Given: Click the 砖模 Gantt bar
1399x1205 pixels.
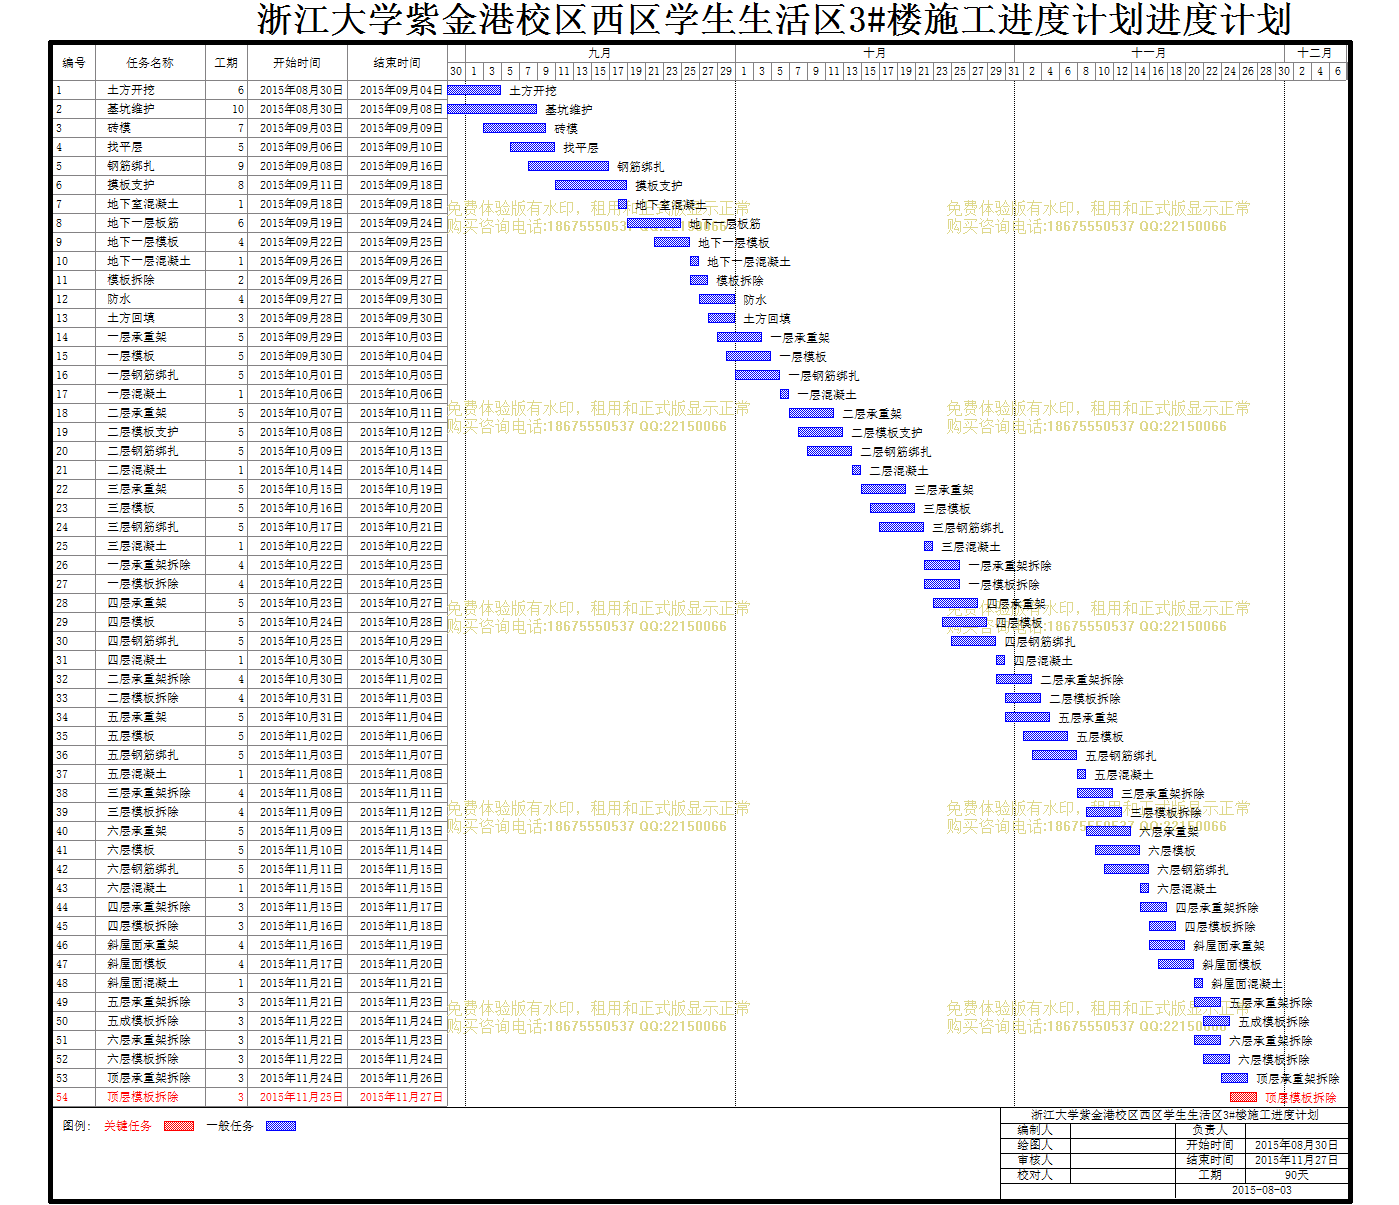Looking at the screenshot, I should [514, 128].
